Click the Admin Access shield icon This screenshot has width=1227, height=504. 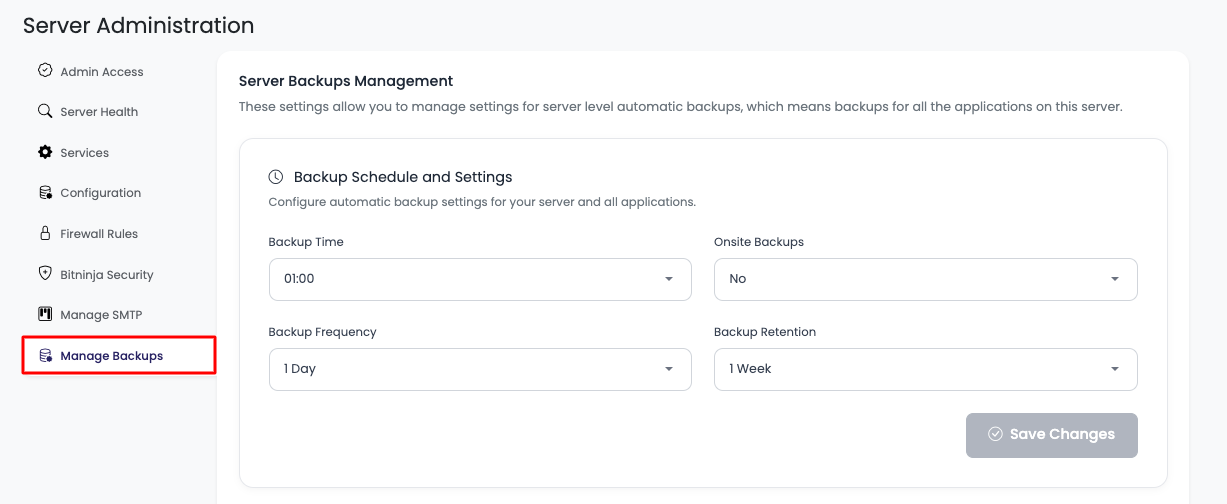pos(45,71)
